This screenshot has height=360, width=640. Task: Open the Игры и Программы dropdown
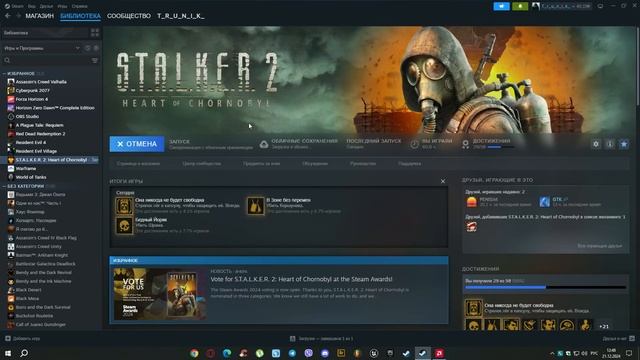point(42,48)
